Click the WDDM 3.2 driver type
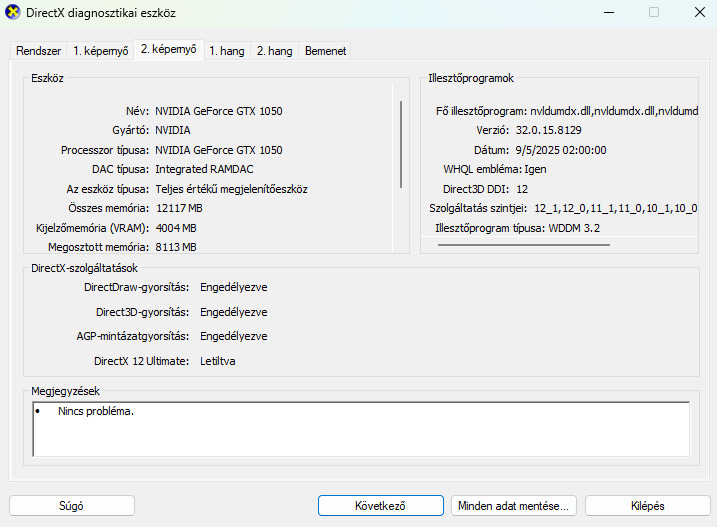 tap(574, 228)
